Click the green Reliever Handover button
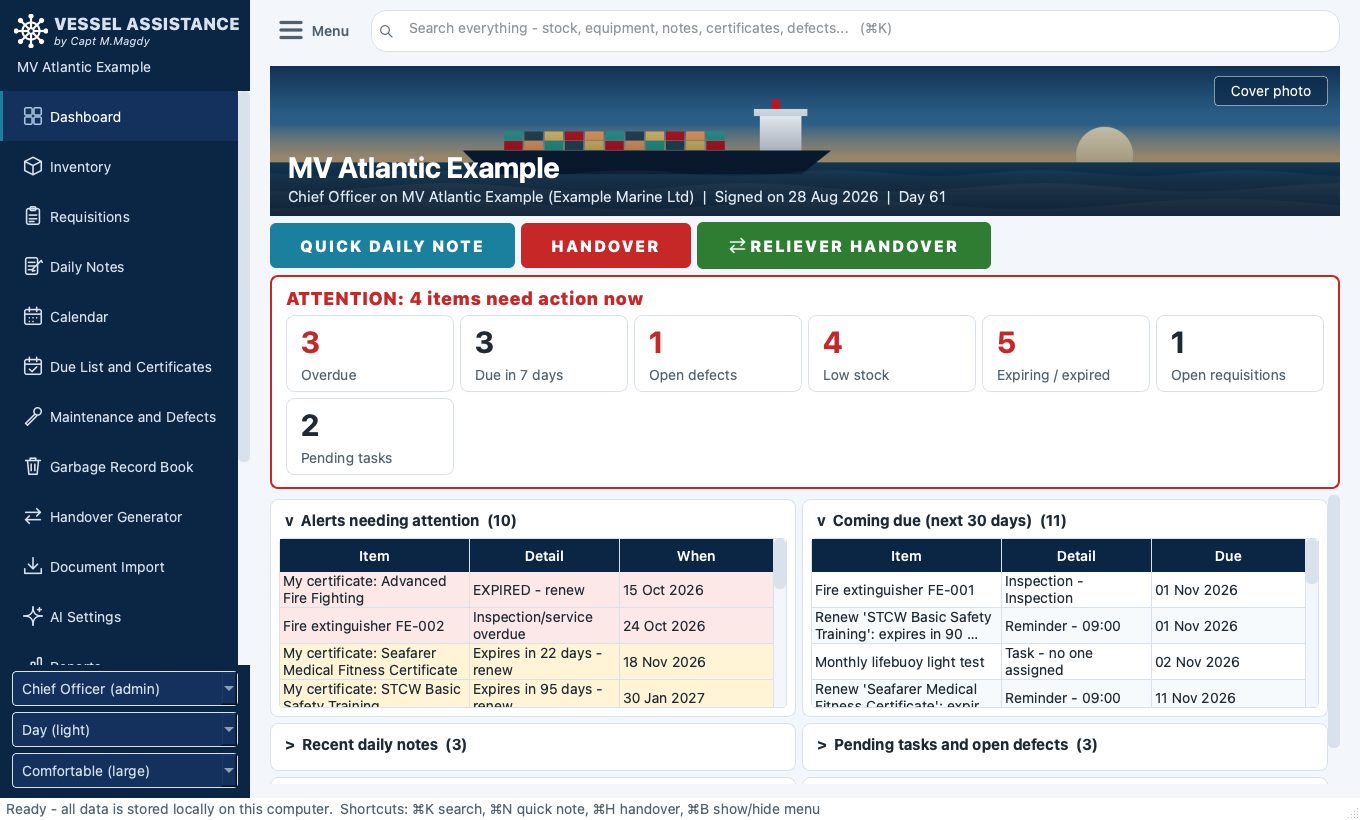 844,246
